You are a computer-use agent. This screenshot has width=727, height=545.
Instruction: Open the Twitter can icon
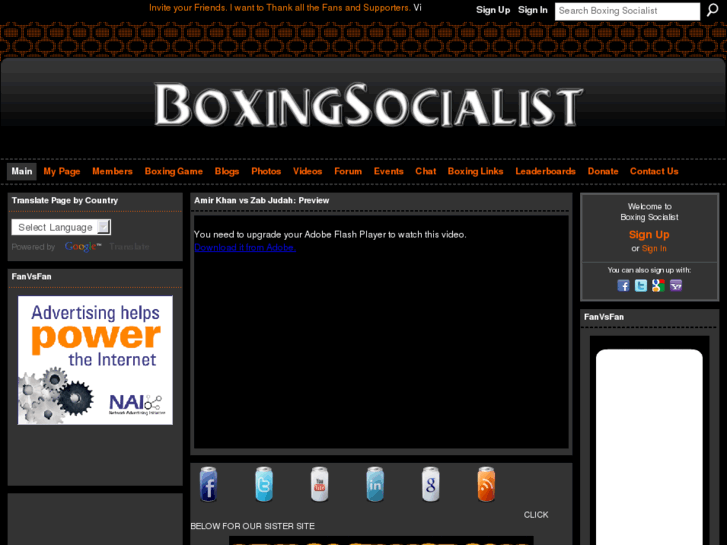tap(264, 484)
